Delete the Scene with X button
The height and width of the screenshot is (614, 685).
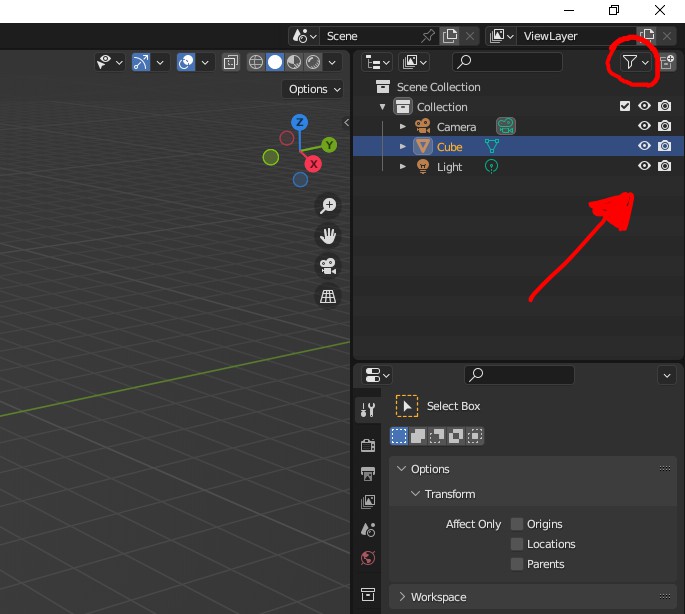470,36
